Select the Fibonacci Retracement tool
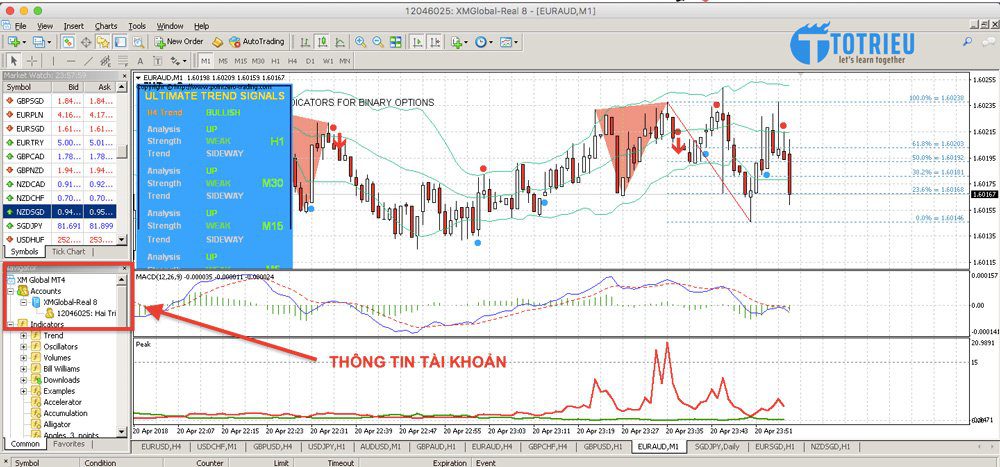Image resolution: width=1000 pixels, height=467 pixels. coord(122,61)
